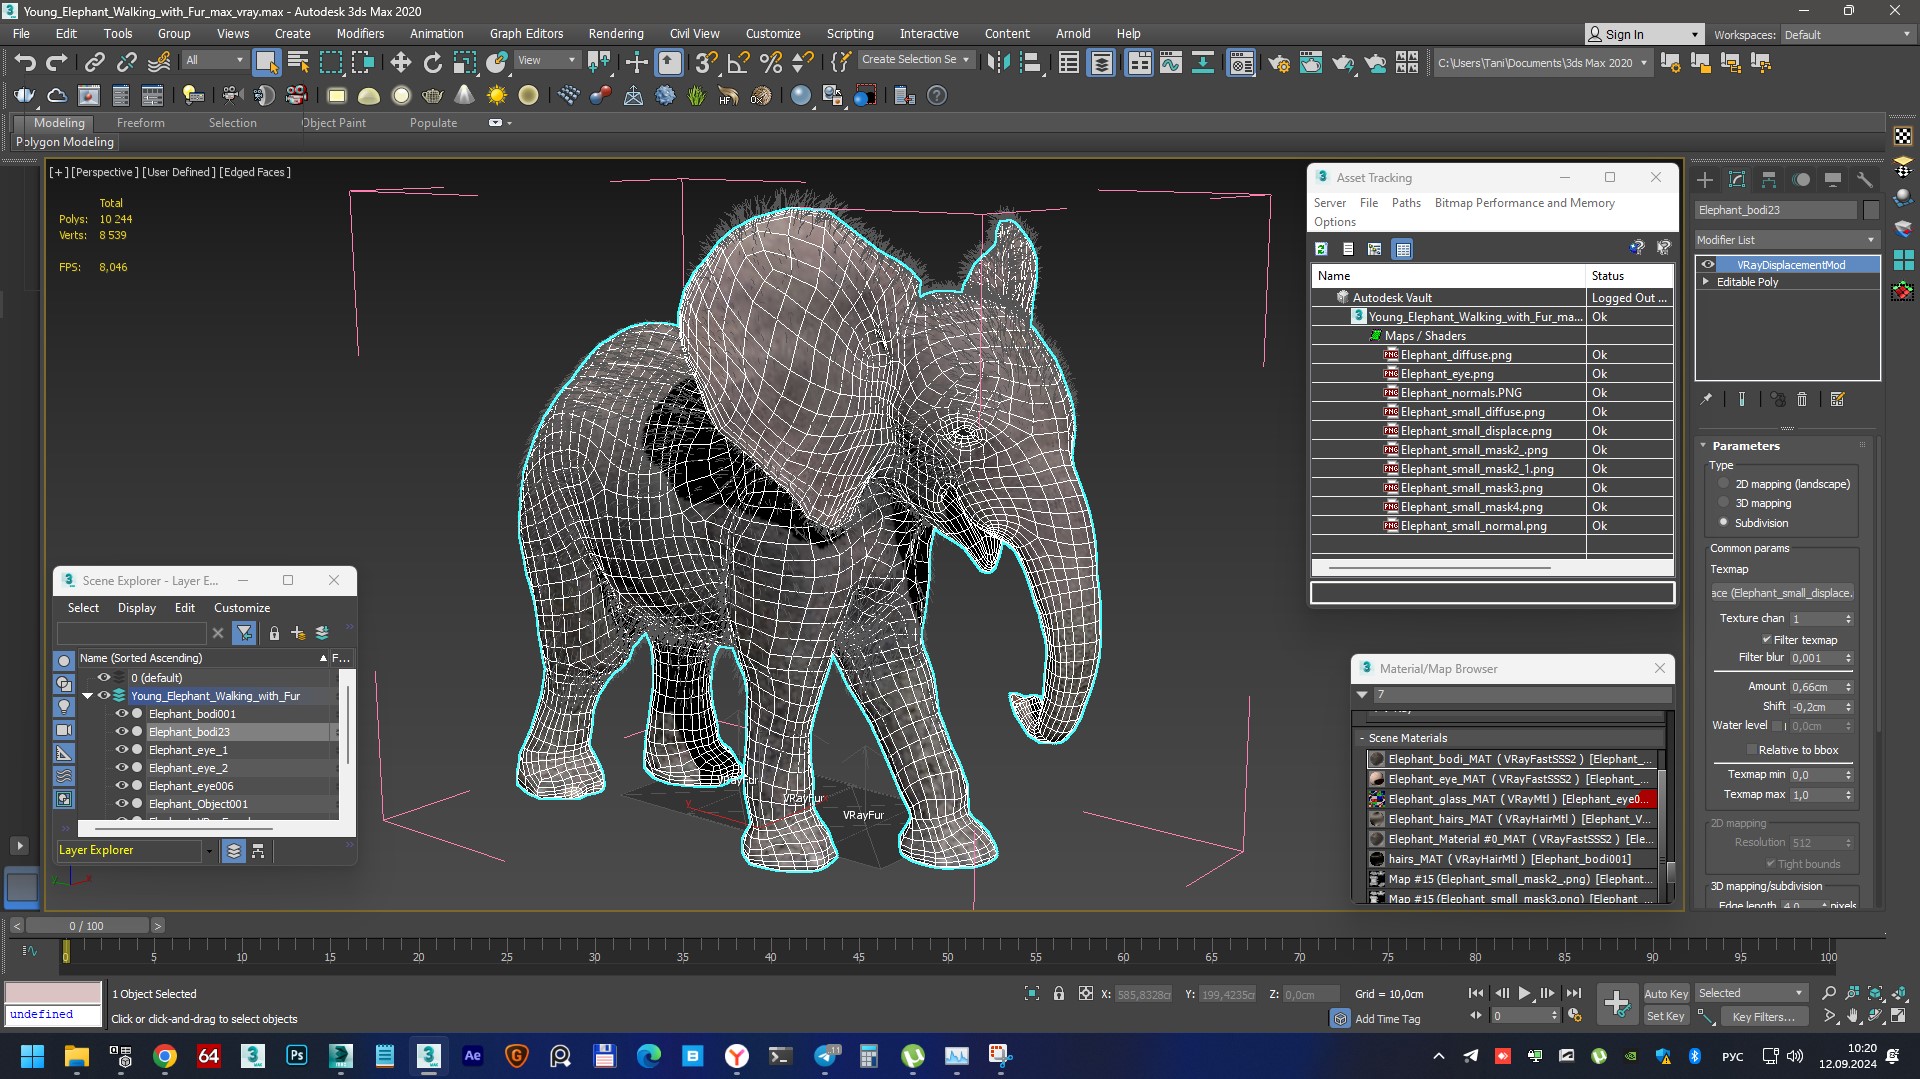The image size is (1920, 1079).
Task: Click the object color swatch beside Elephant_bodi23
Action: point(1871,210)
